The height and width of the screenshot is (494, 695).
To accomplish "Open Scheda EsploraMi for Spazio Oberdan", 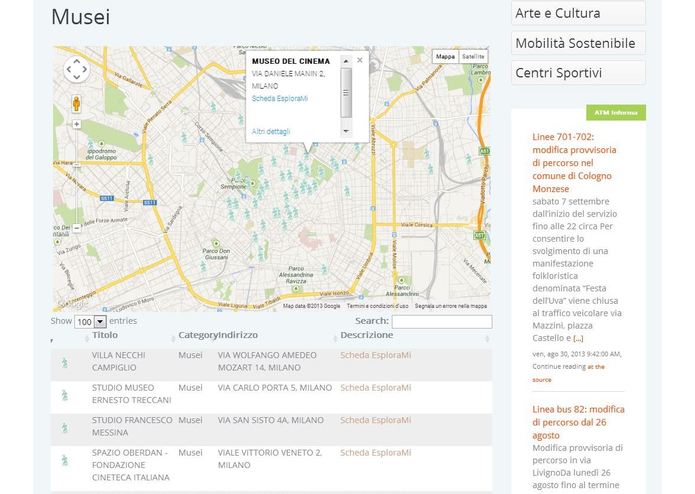I will point(376,453).
